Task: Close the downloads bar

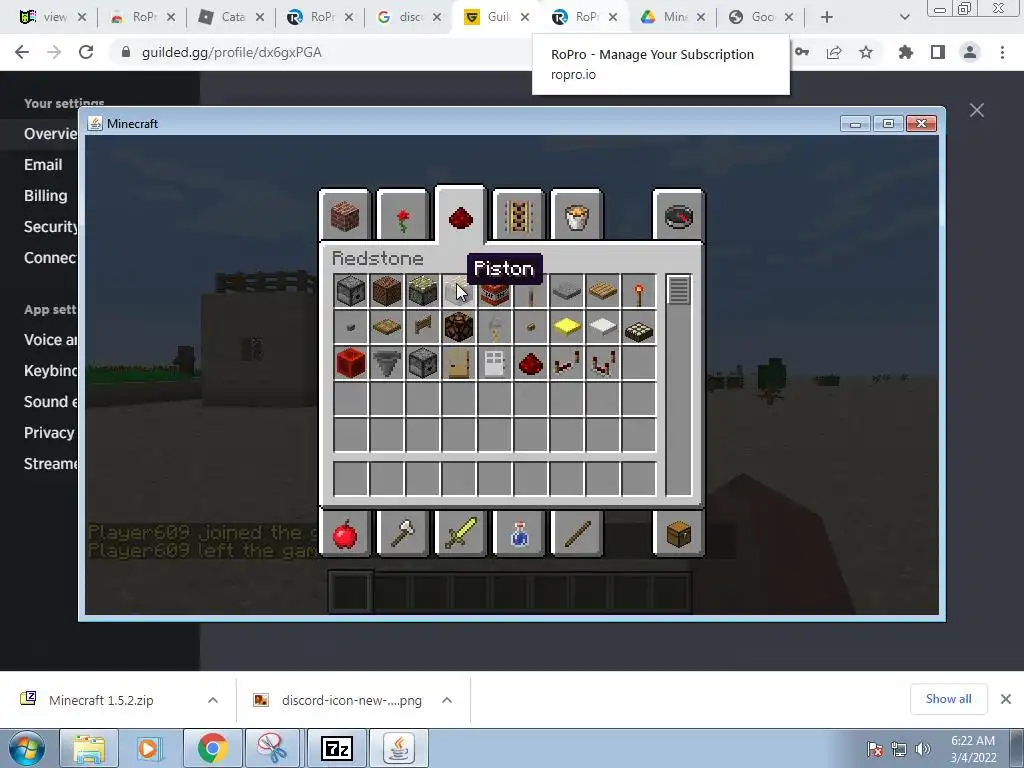Action: pyautogui.click(x=1006, y=699)
